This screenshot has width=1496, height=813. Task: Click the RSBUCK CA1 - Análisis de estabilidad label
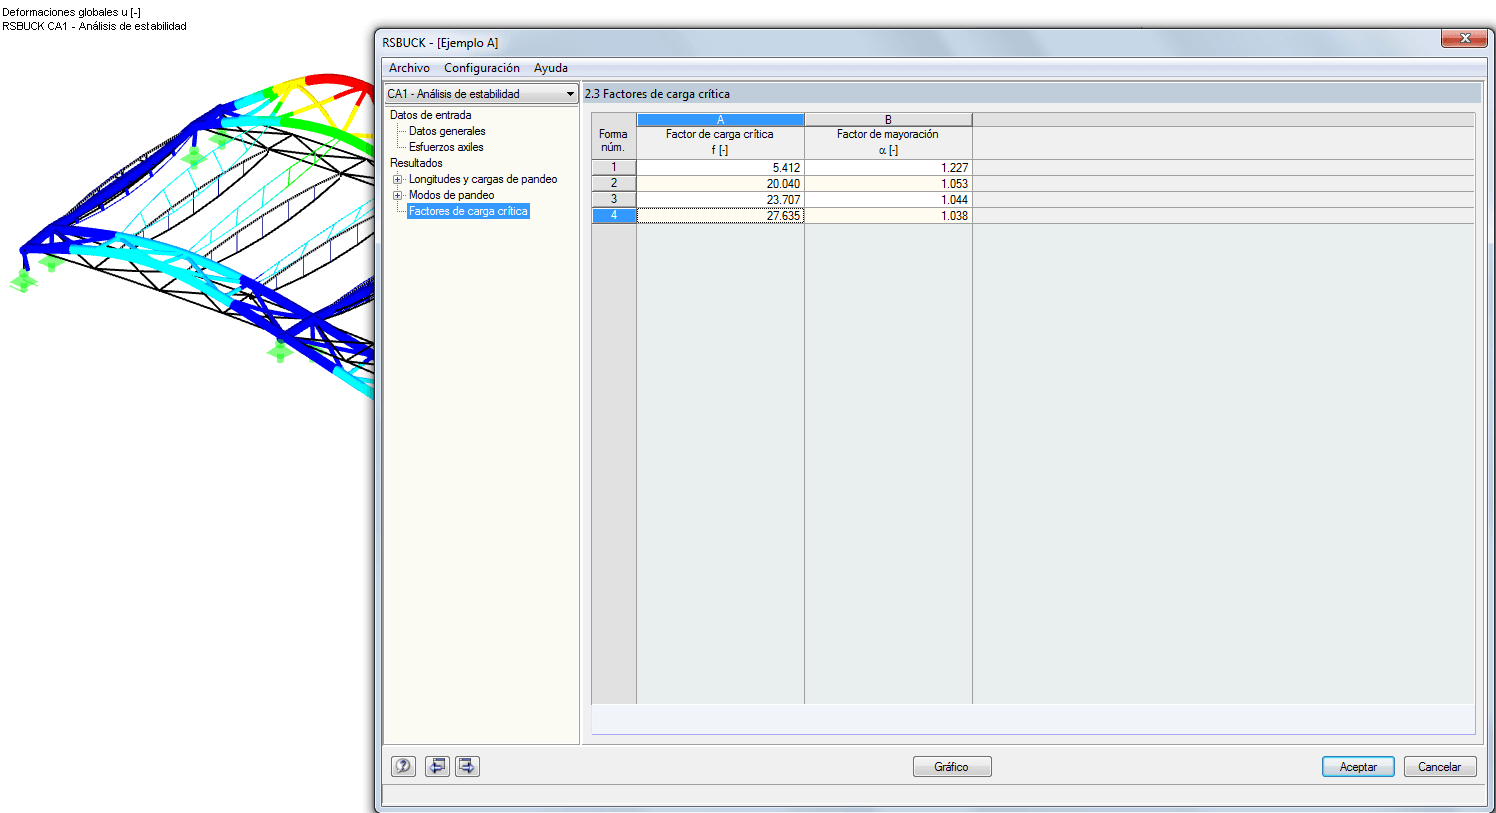pos(94,26)
